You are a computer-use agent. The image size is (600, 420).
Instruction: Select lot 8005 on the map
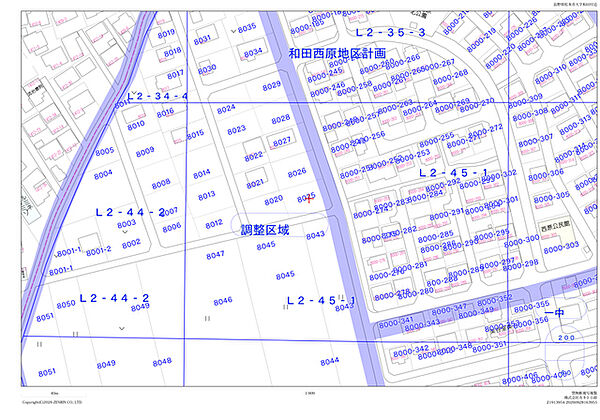click(x=104, y=151)
